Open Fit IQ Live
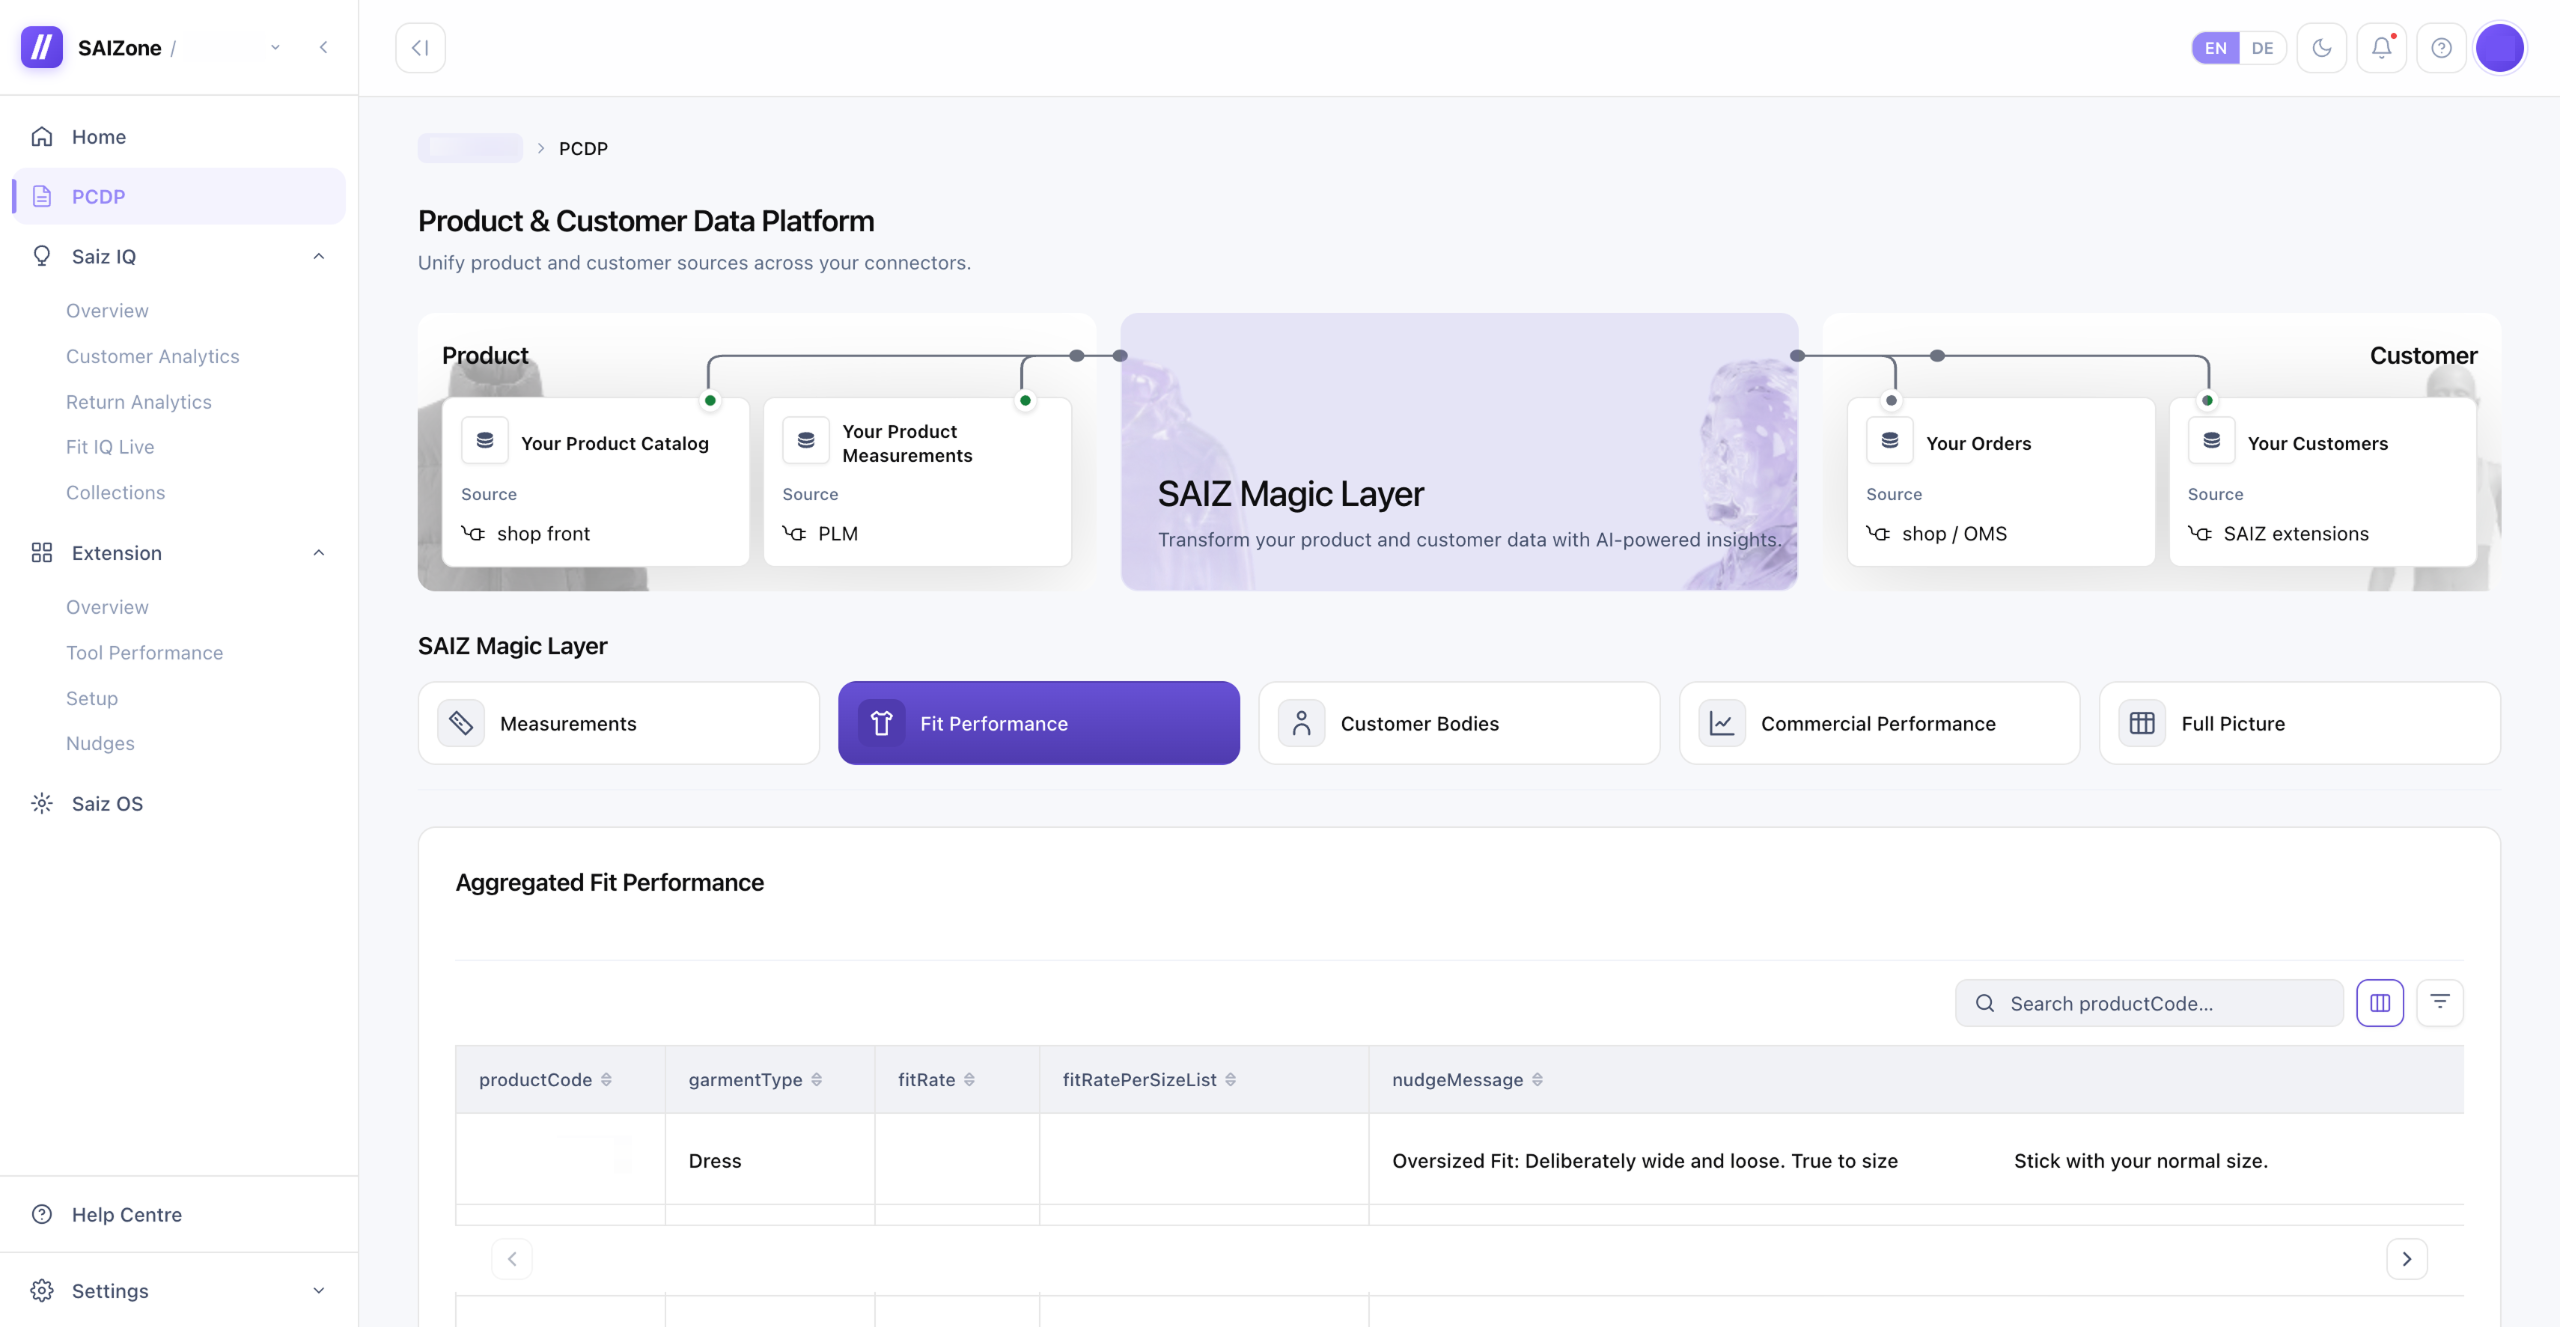Image resolution: width=2560 pixels, height=1327 pixels. (110, 447)
